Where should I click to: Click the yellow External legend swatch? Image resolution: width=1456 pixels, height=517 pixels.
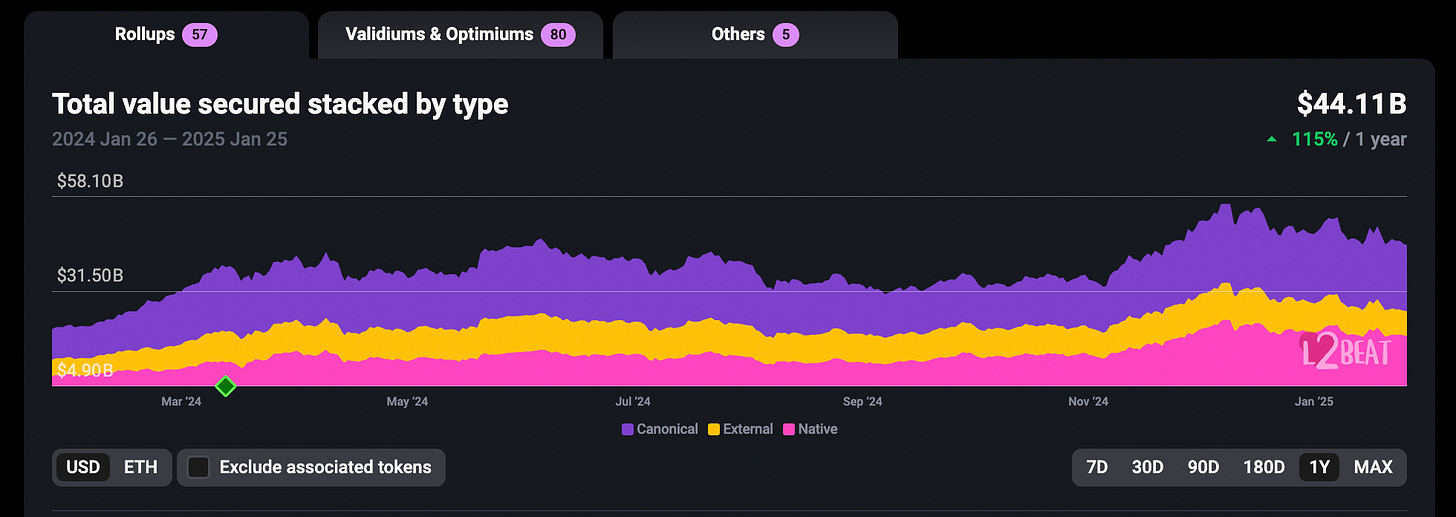coord(714,429)
